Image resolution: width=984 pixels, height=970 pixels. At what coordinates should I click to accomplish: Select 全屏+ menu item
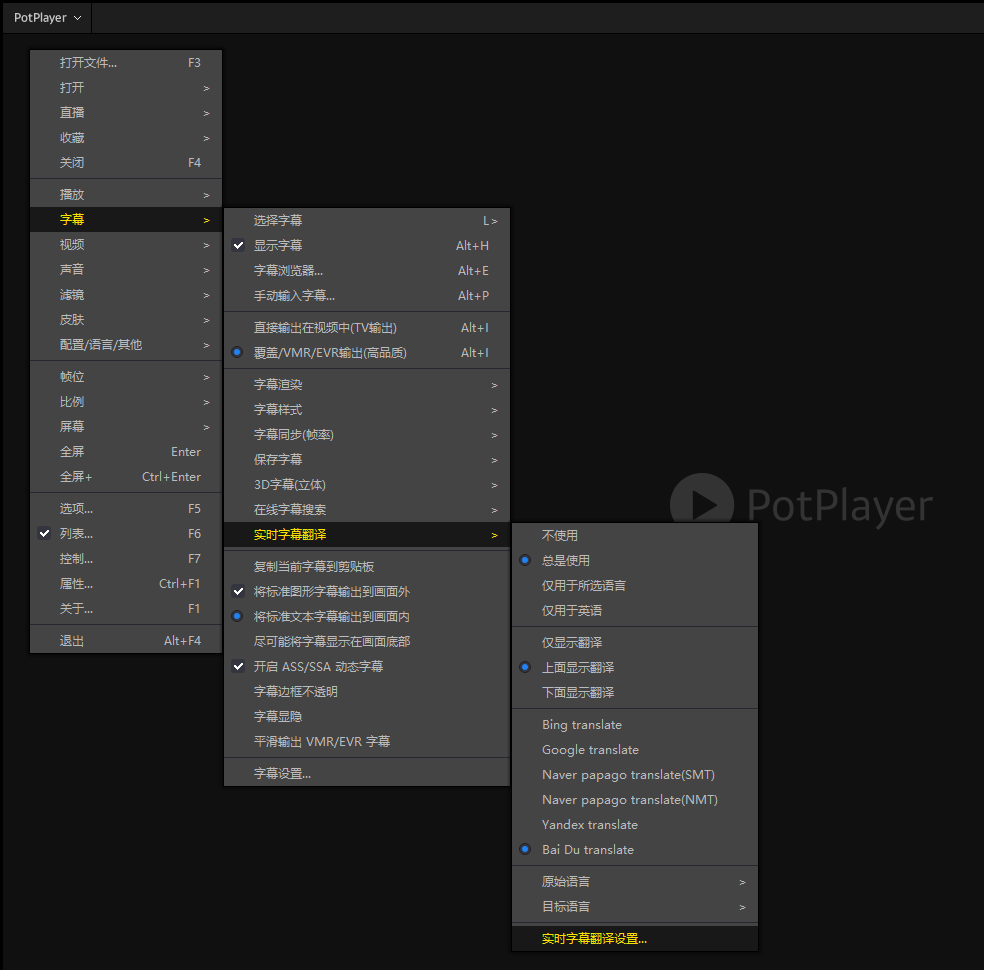coord(126,477)
